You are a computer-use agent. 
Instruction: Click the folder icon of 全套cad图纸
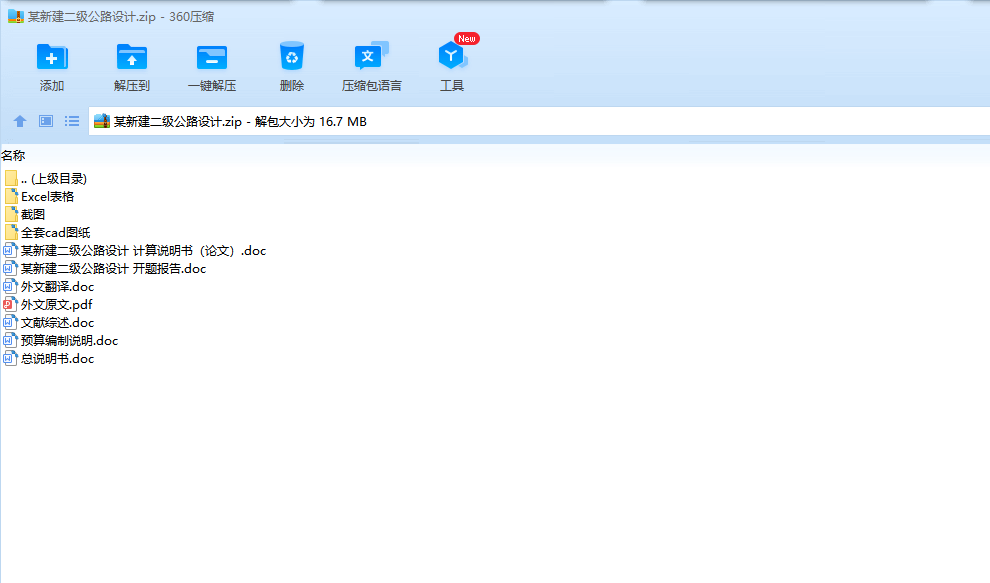pyautogui.click(x=11, y=232)
